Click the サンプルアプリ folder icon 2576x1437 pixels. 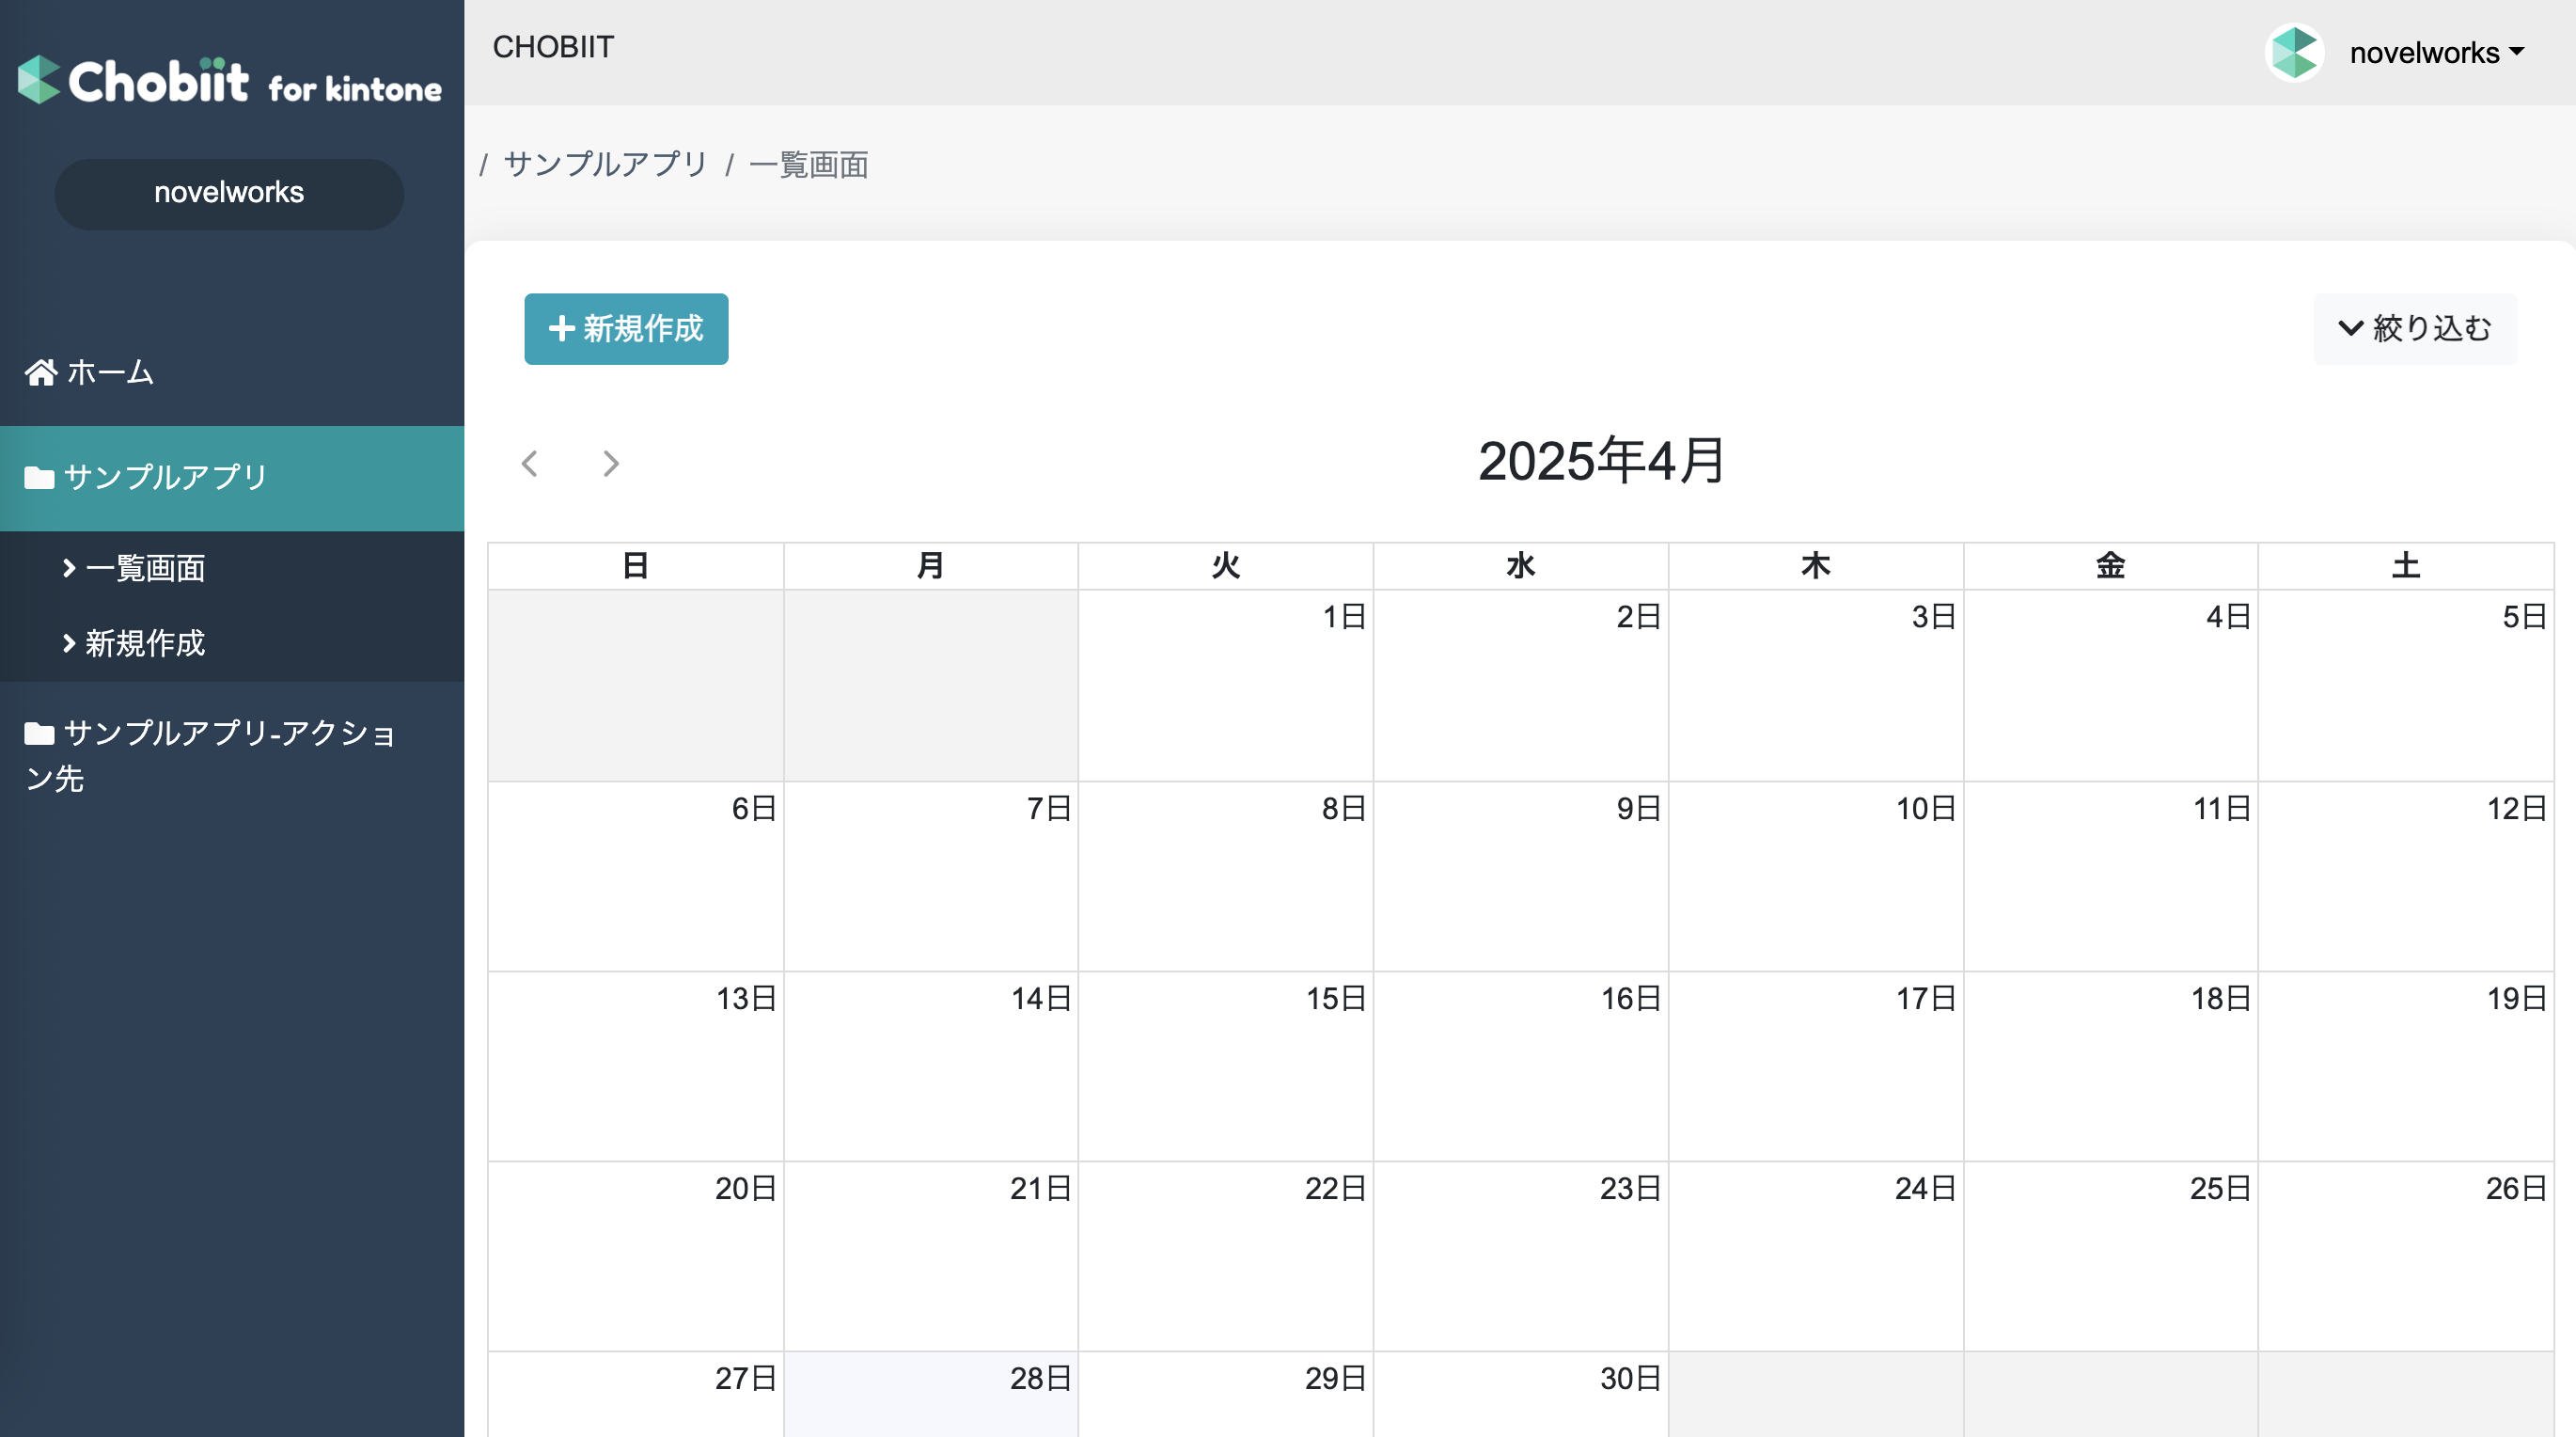coord(39,478)
